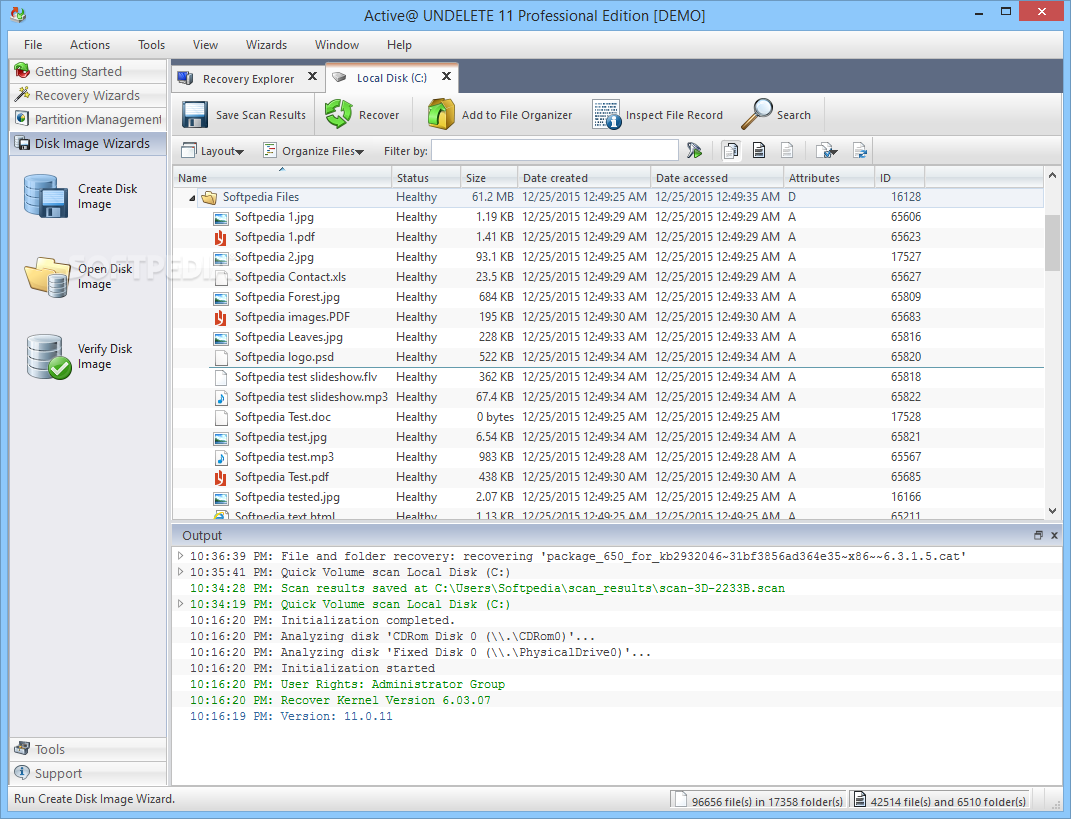Image resolution: width=1071 pixels, height=819 pixels.
Task: Click the Softpedia Files folder icon
Action: coord(209,197)
